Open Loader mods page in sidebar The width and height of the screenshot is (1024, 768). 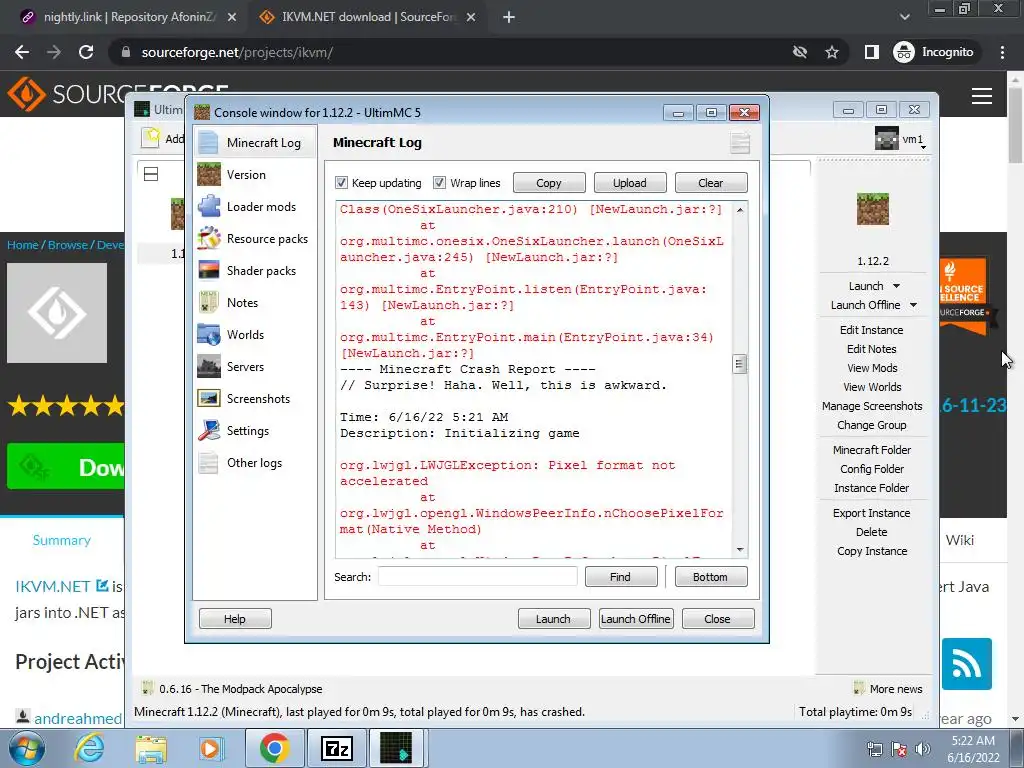click(255, 206)
